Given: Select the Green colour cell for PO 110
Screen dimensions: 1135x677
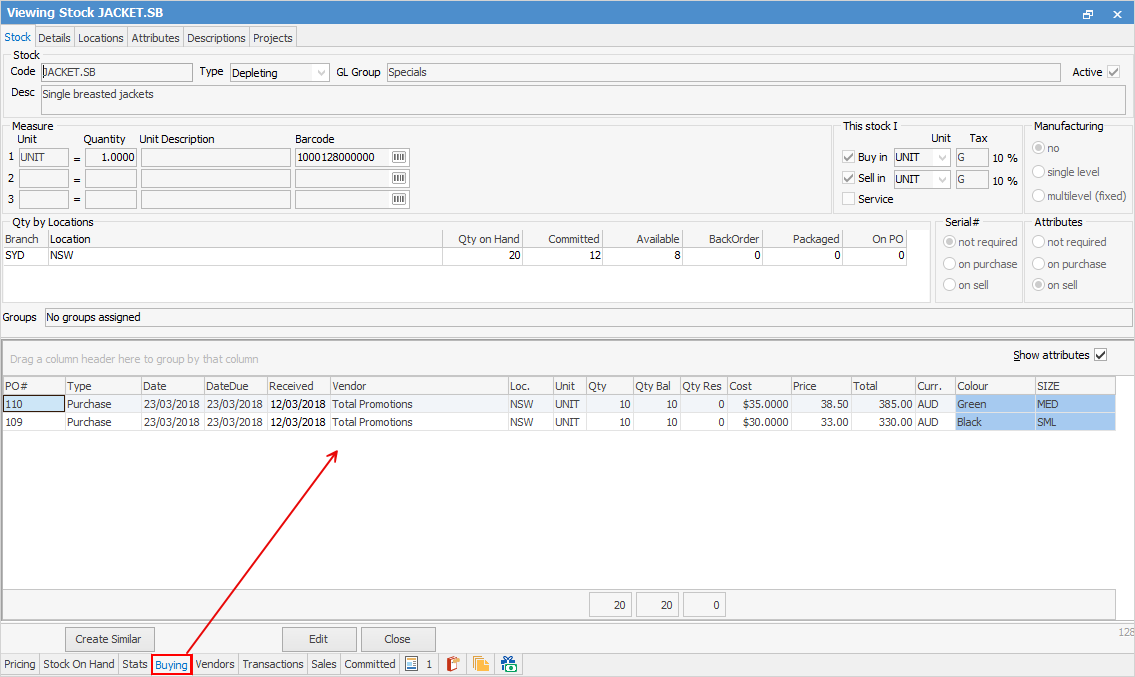Looking at the screenshot, I should [x=994, y=404].
